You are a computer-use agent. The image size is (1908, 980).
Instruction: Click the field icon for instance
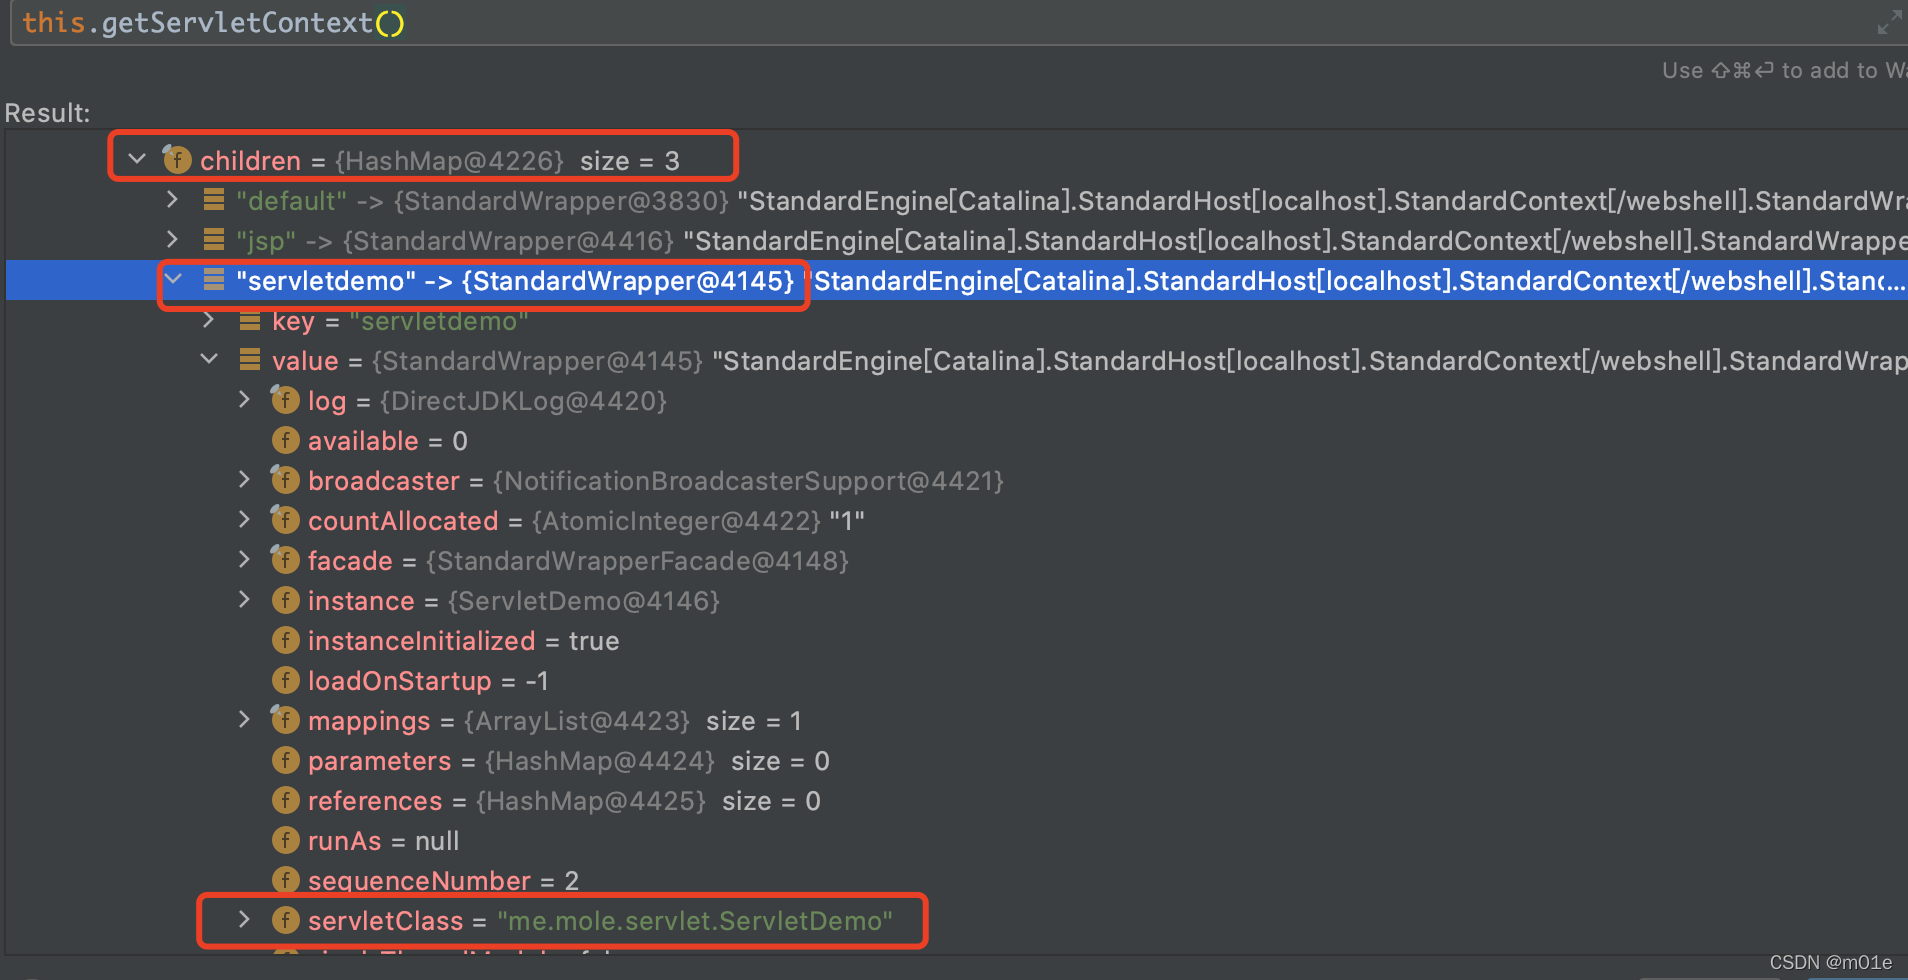[x=286, y=600]
